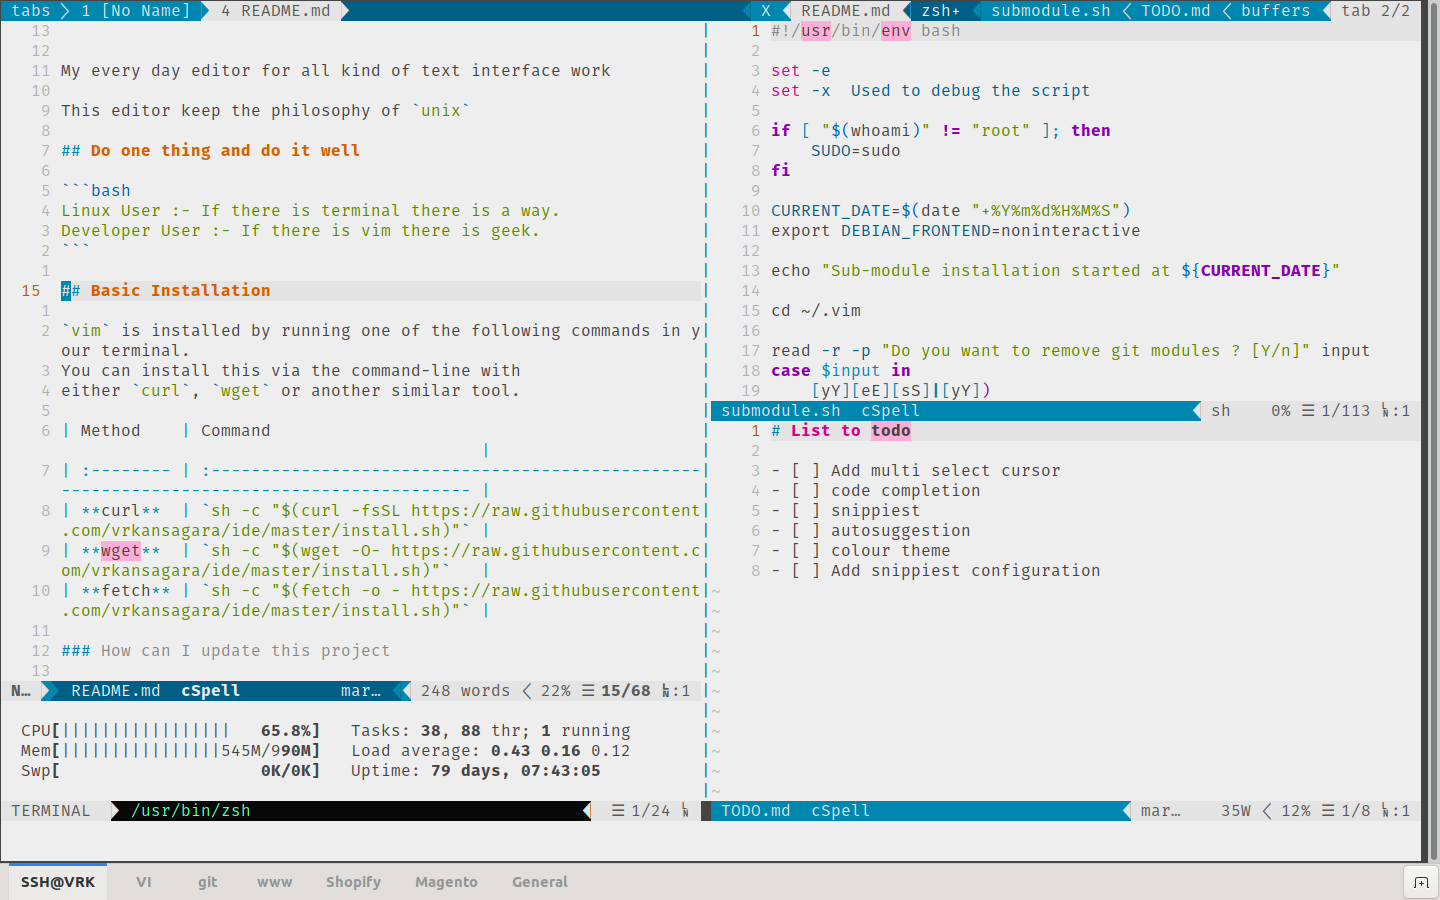Image resolution: width=1440 pixels, height=900 pixels.
Task: Switch to the www terminal tab
Action: 275,882
